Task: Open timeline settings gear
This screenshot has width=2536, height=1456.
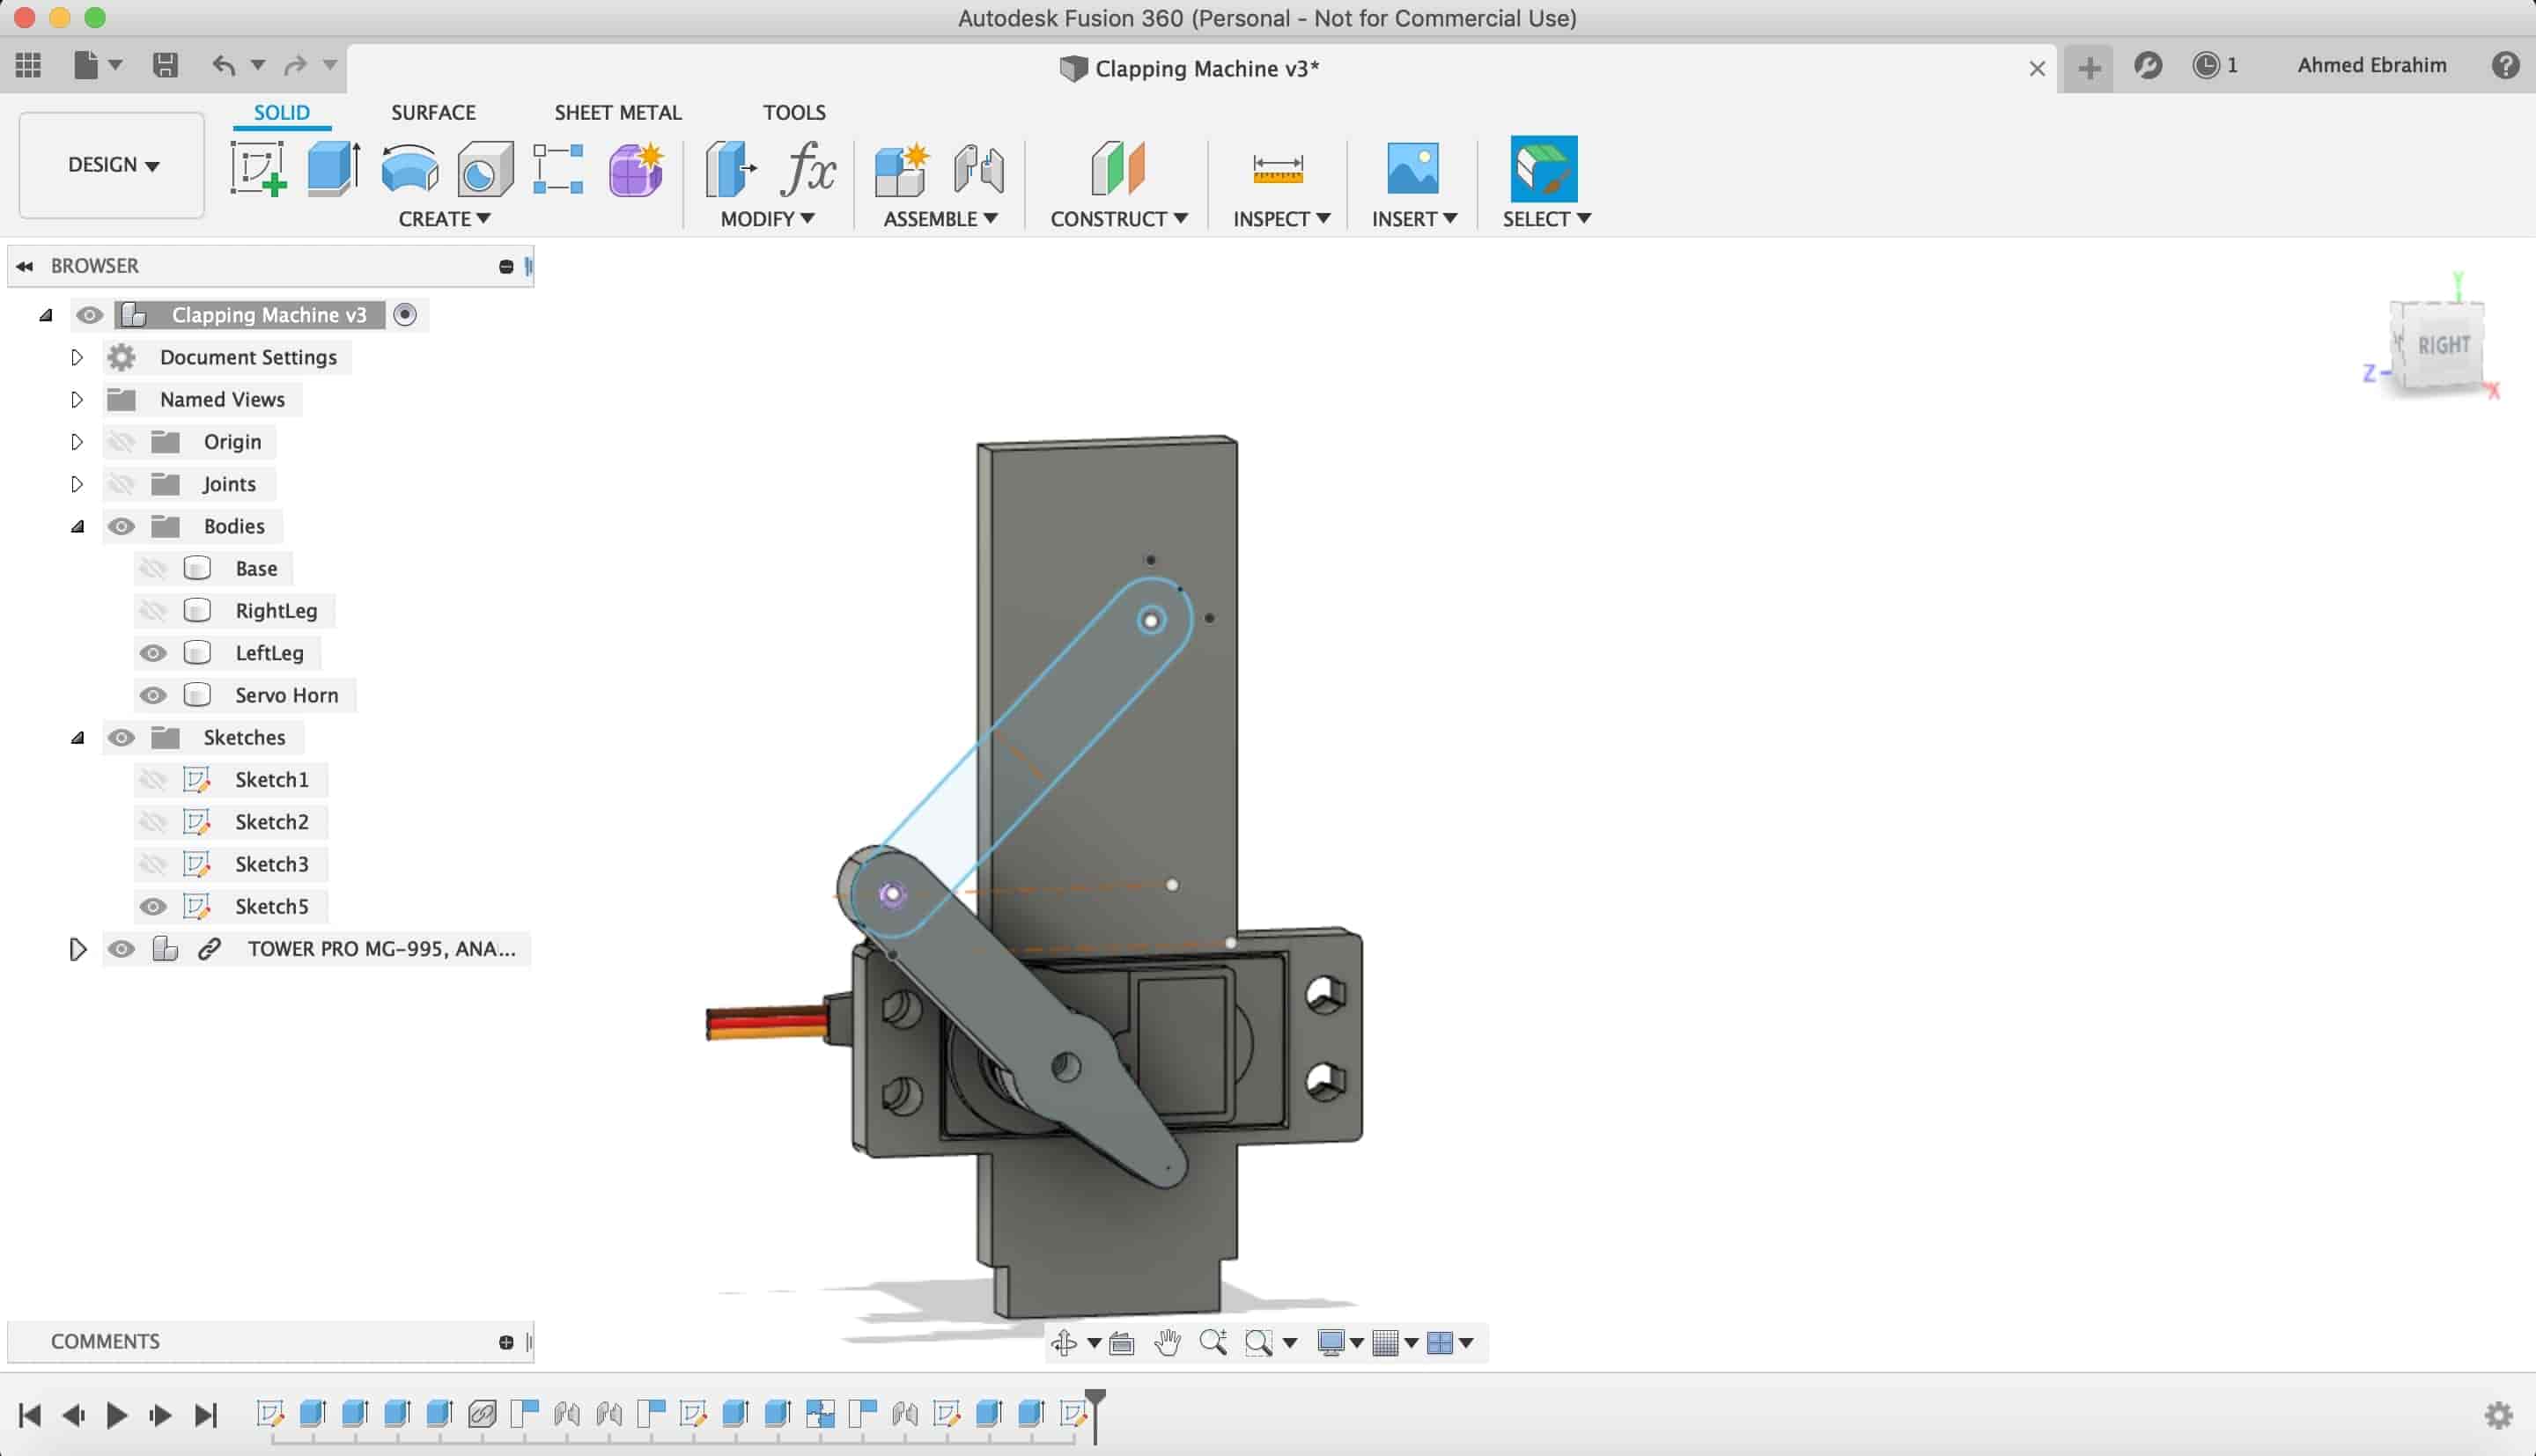Action: point(2499,1415)
